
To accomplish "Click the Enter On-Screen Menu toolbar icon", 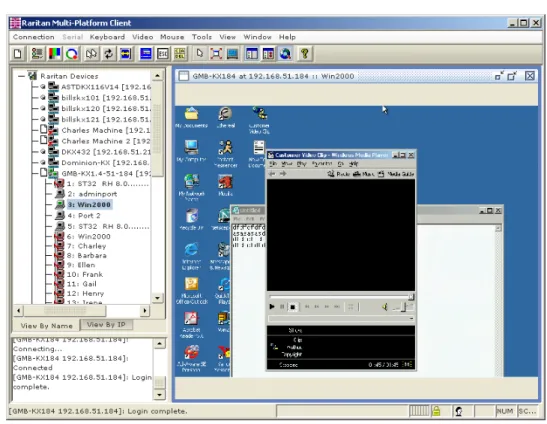I will (145, 54).
